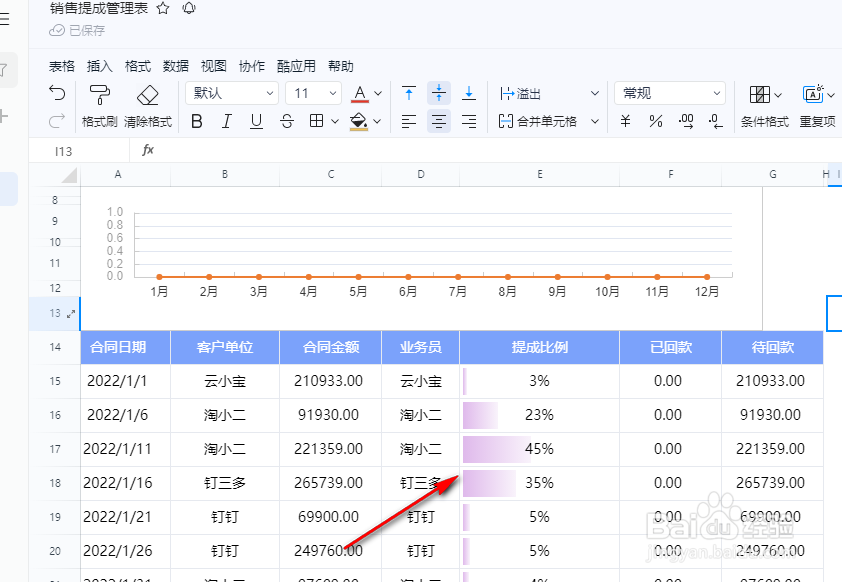Apply the Clear Format (清除格式) tool

click(x=148, y=94)
